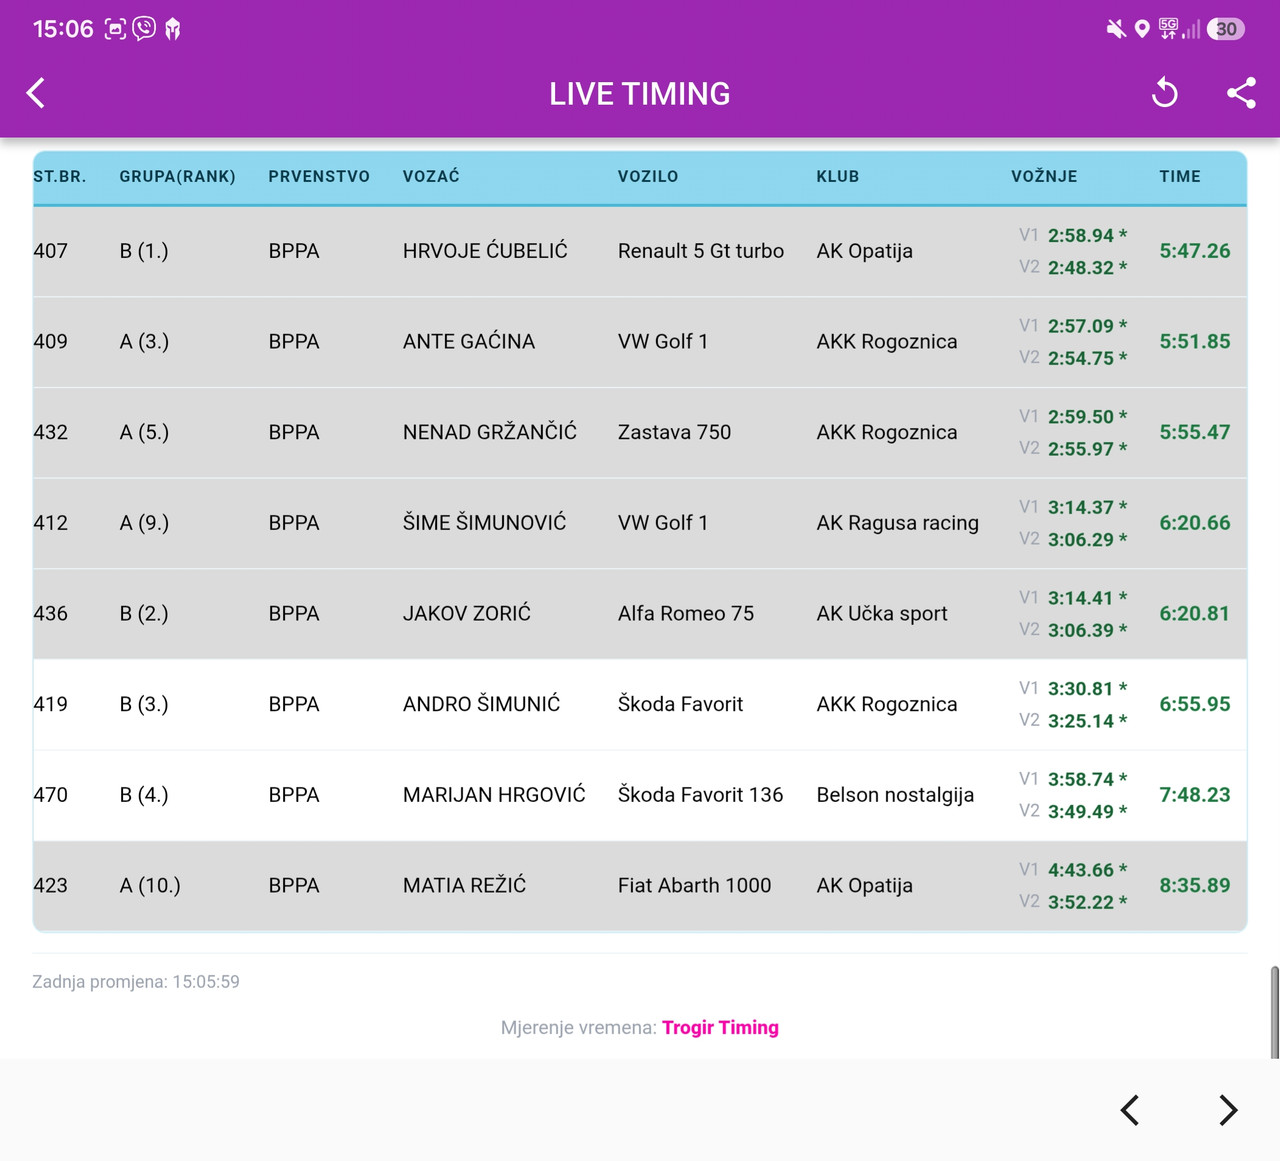Select driver ŠIME ŠIMUNOVIĆ
Viewport: 1280px width, 1161px height.
pos(484,522)
